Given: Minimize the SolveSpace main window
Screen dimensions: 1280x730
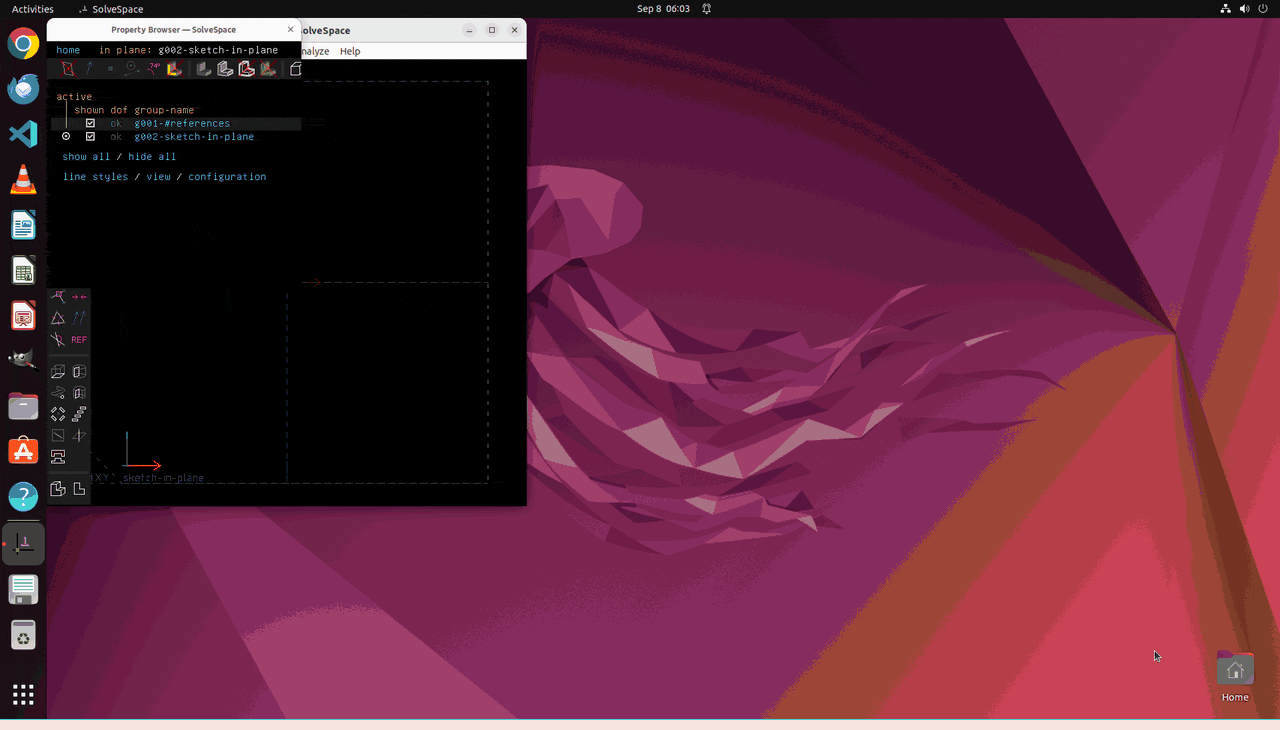Looking at the screenshot, I should tap(469, 30).
